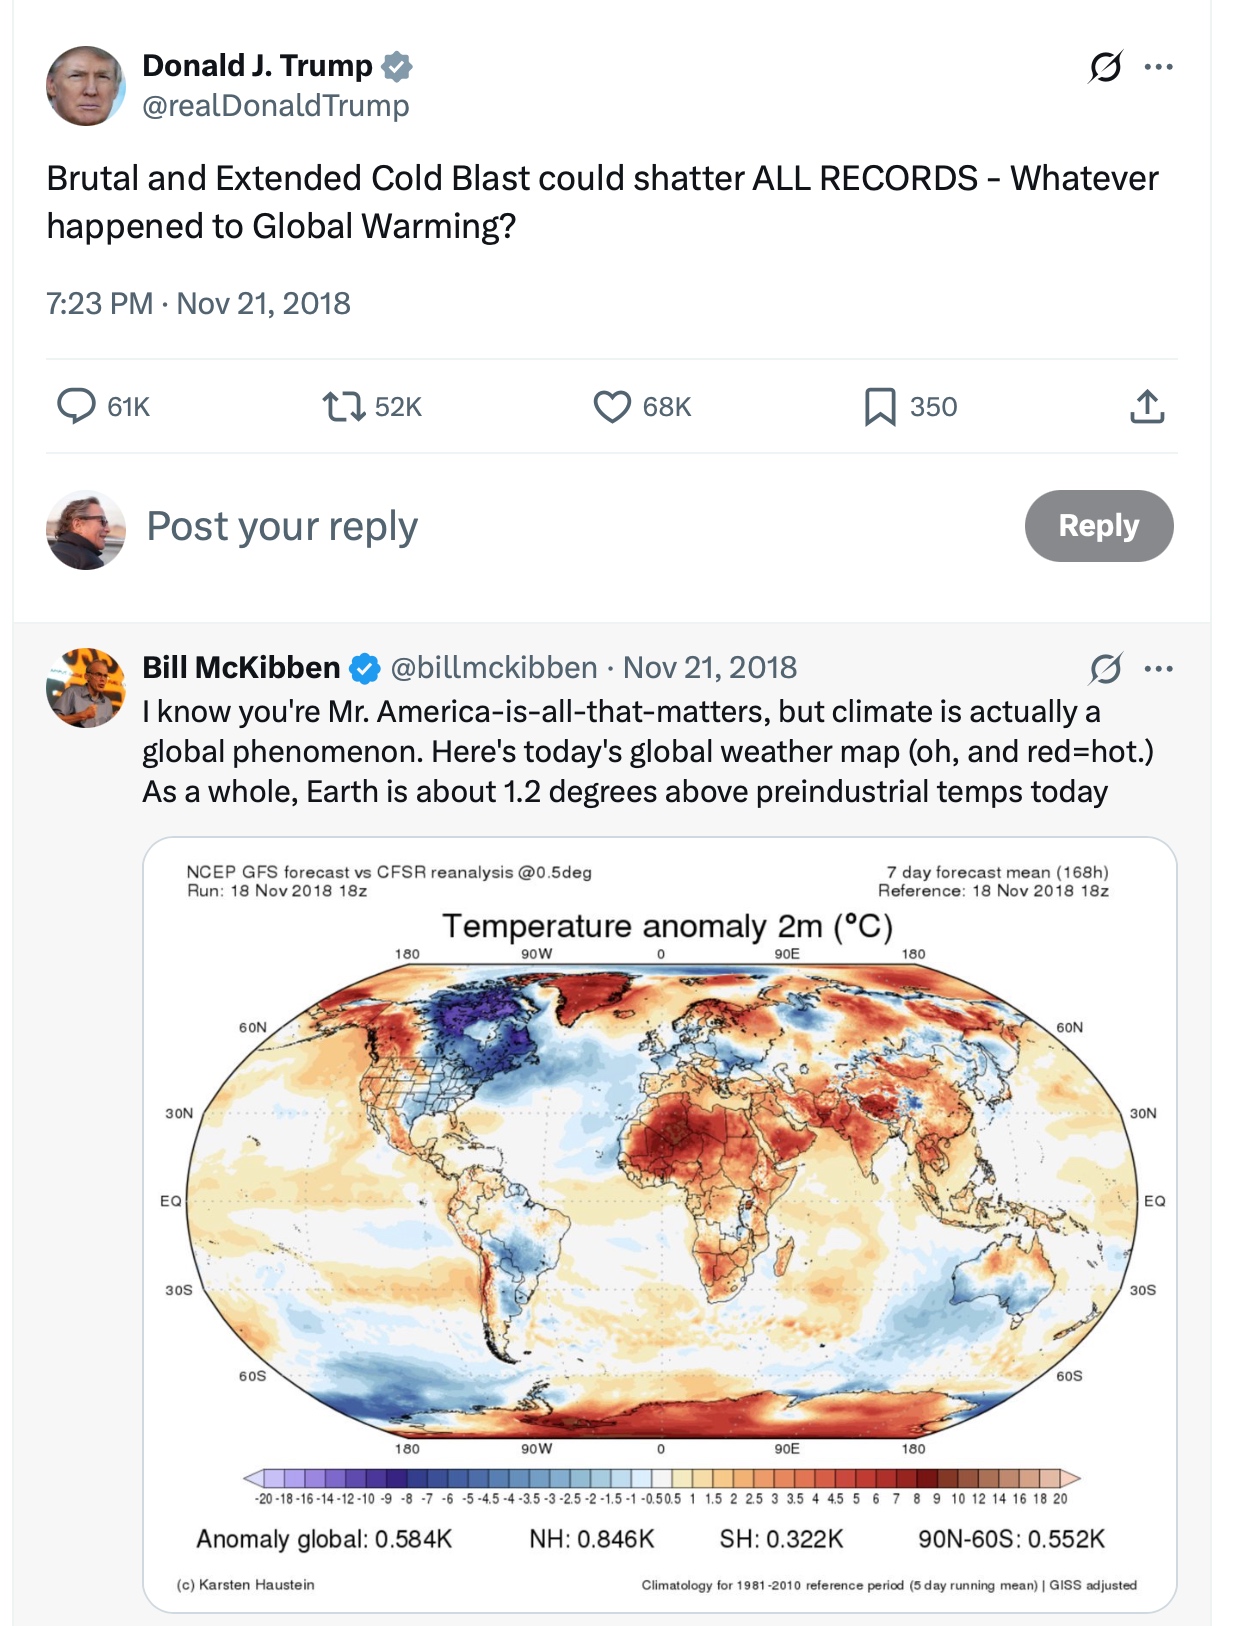Click the verified badge beside Donald J. Trump
The image size is (1240, 1626).
(x=398, y=66)
